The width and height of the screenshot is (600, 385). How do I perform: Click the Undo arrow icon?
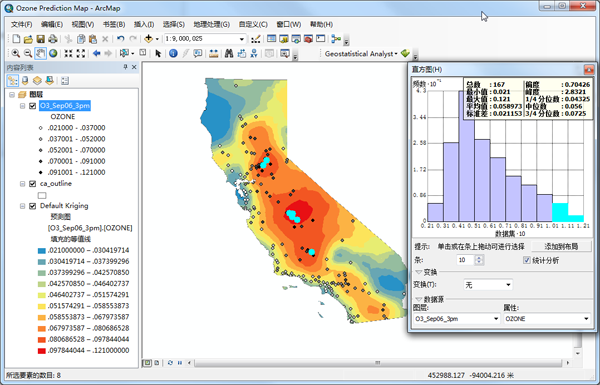coord(121,39)
